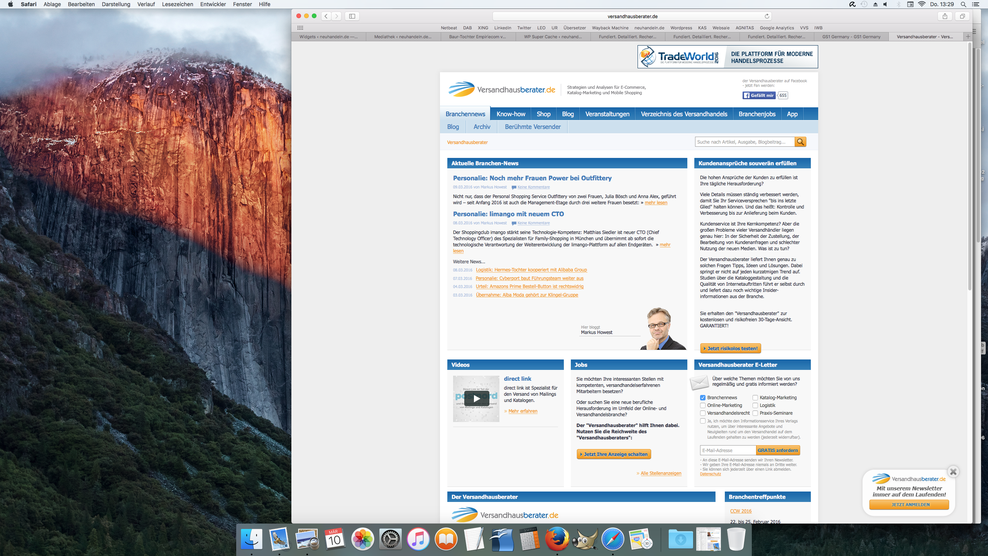Image resolution: width=988 pixels, height=556 pixels.
Task: Open Finder from the Dock
Action: coord(251,539)
